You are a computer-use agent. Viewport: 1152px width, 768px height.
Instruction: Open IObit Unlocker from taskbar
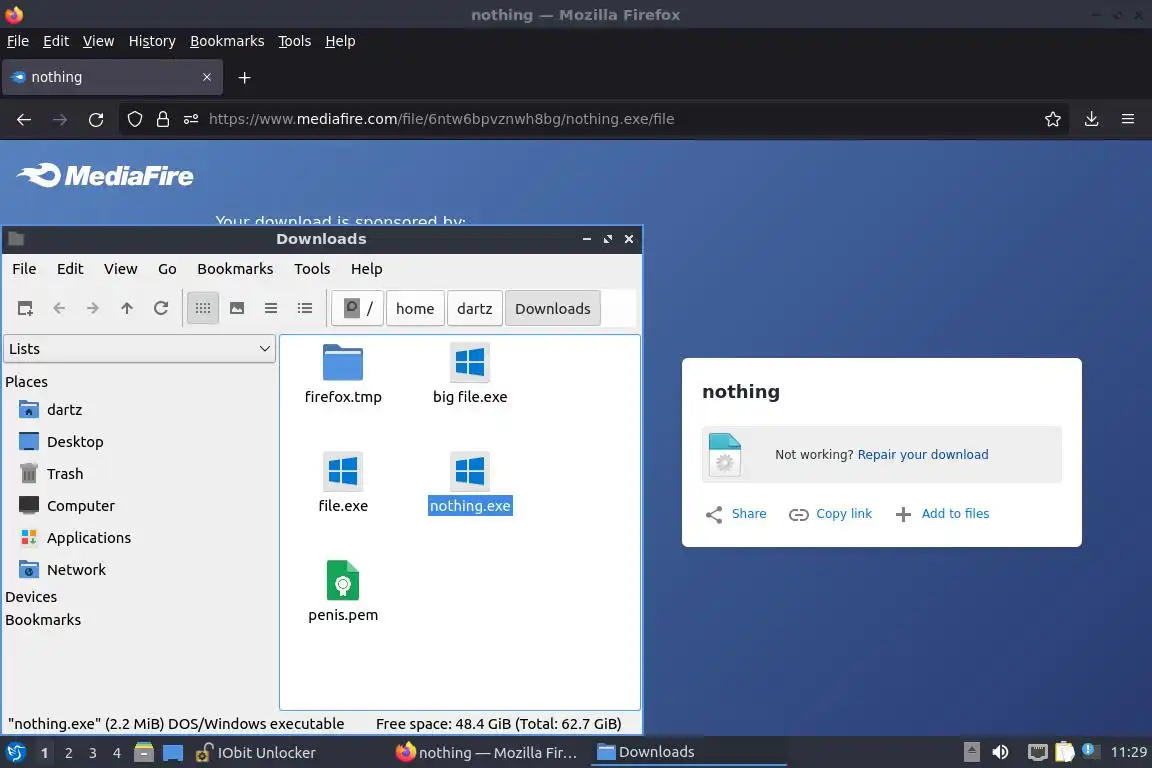[256, 753]
